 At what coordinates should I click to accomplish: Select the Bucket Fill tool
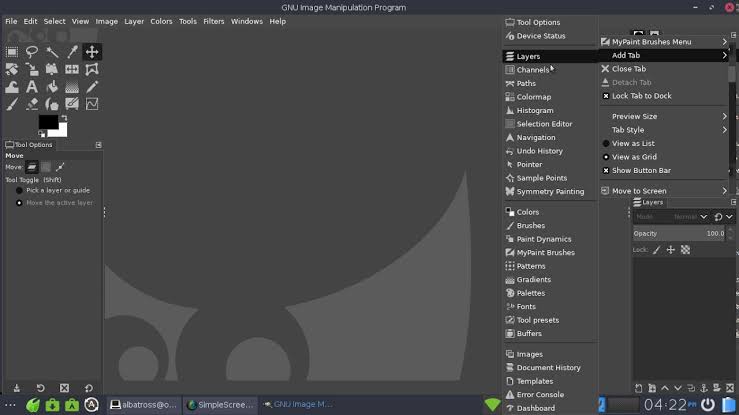point(52,87)
